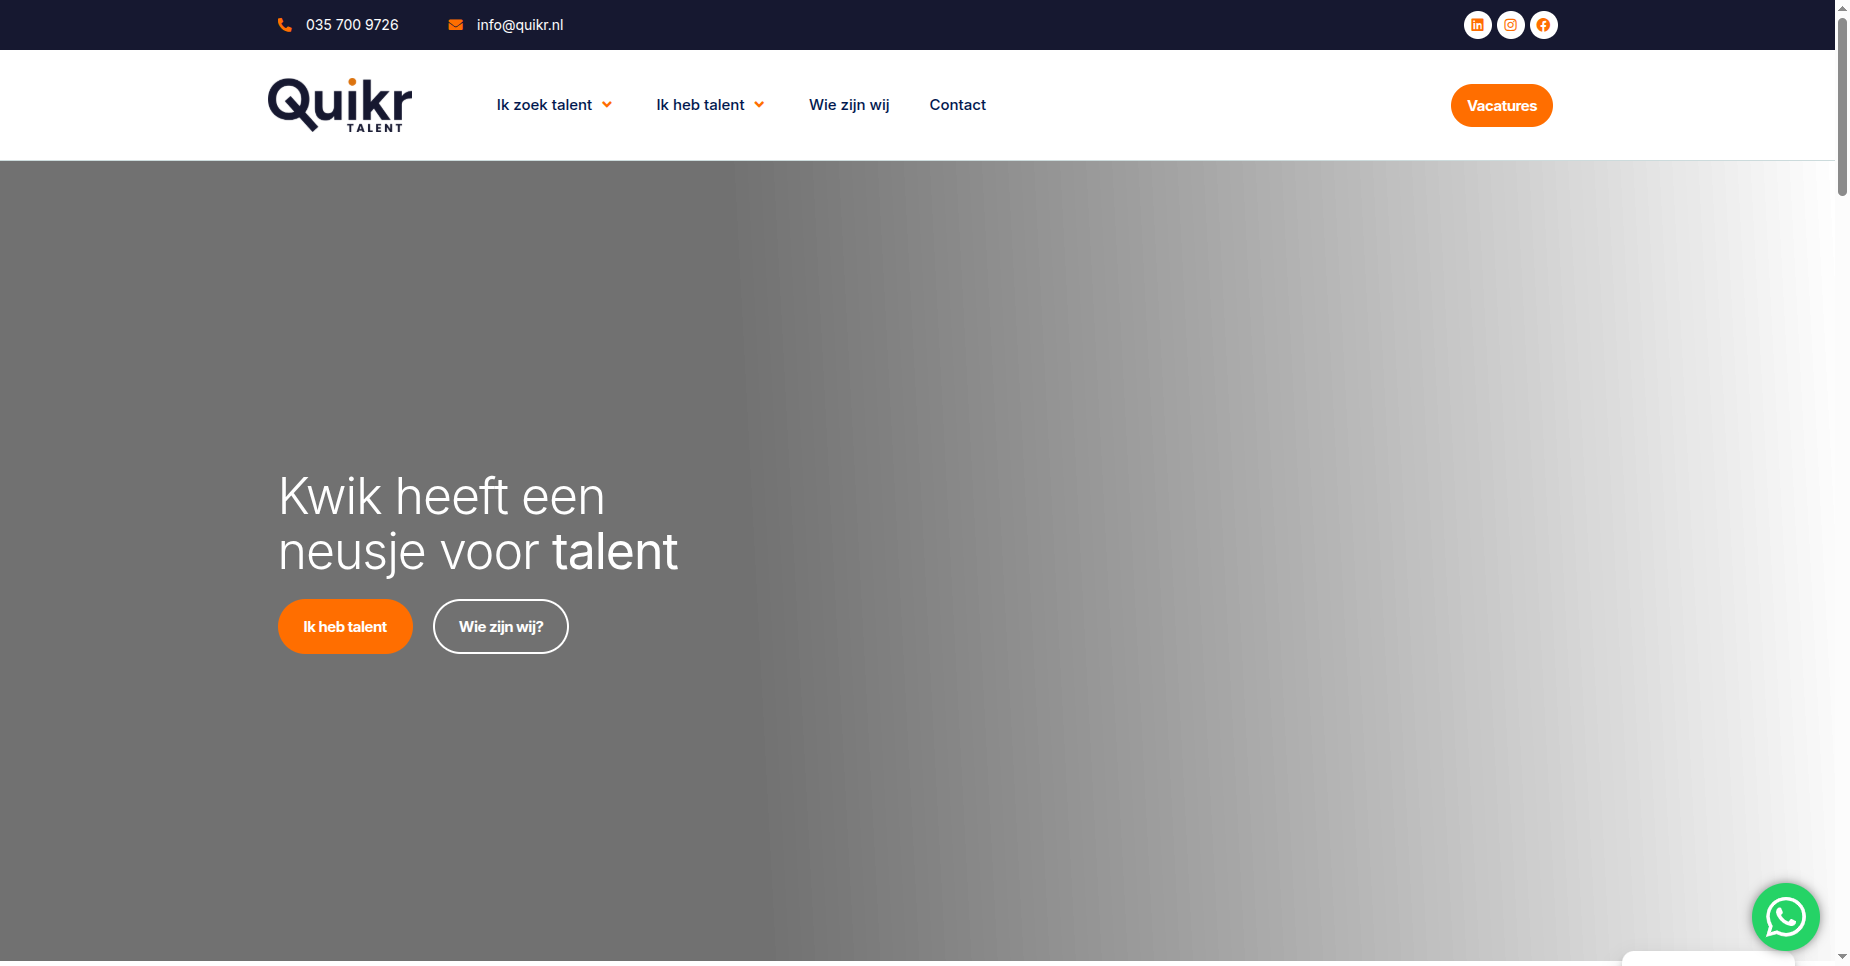
Task: Click the scrollbar down arrow
Action: point(1842,957)
